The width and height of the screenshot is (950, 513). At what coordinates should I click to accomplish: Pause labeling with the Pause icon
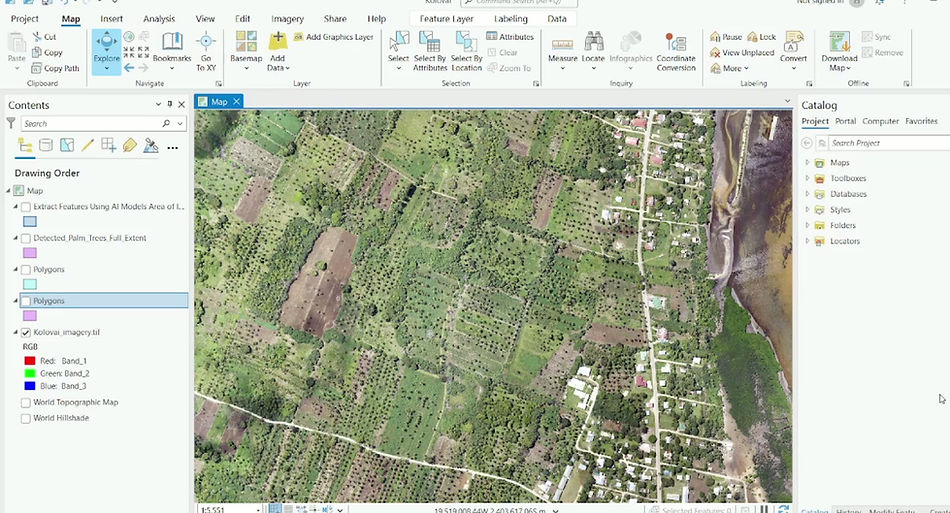pyautogui.click(x=715, y=37)
